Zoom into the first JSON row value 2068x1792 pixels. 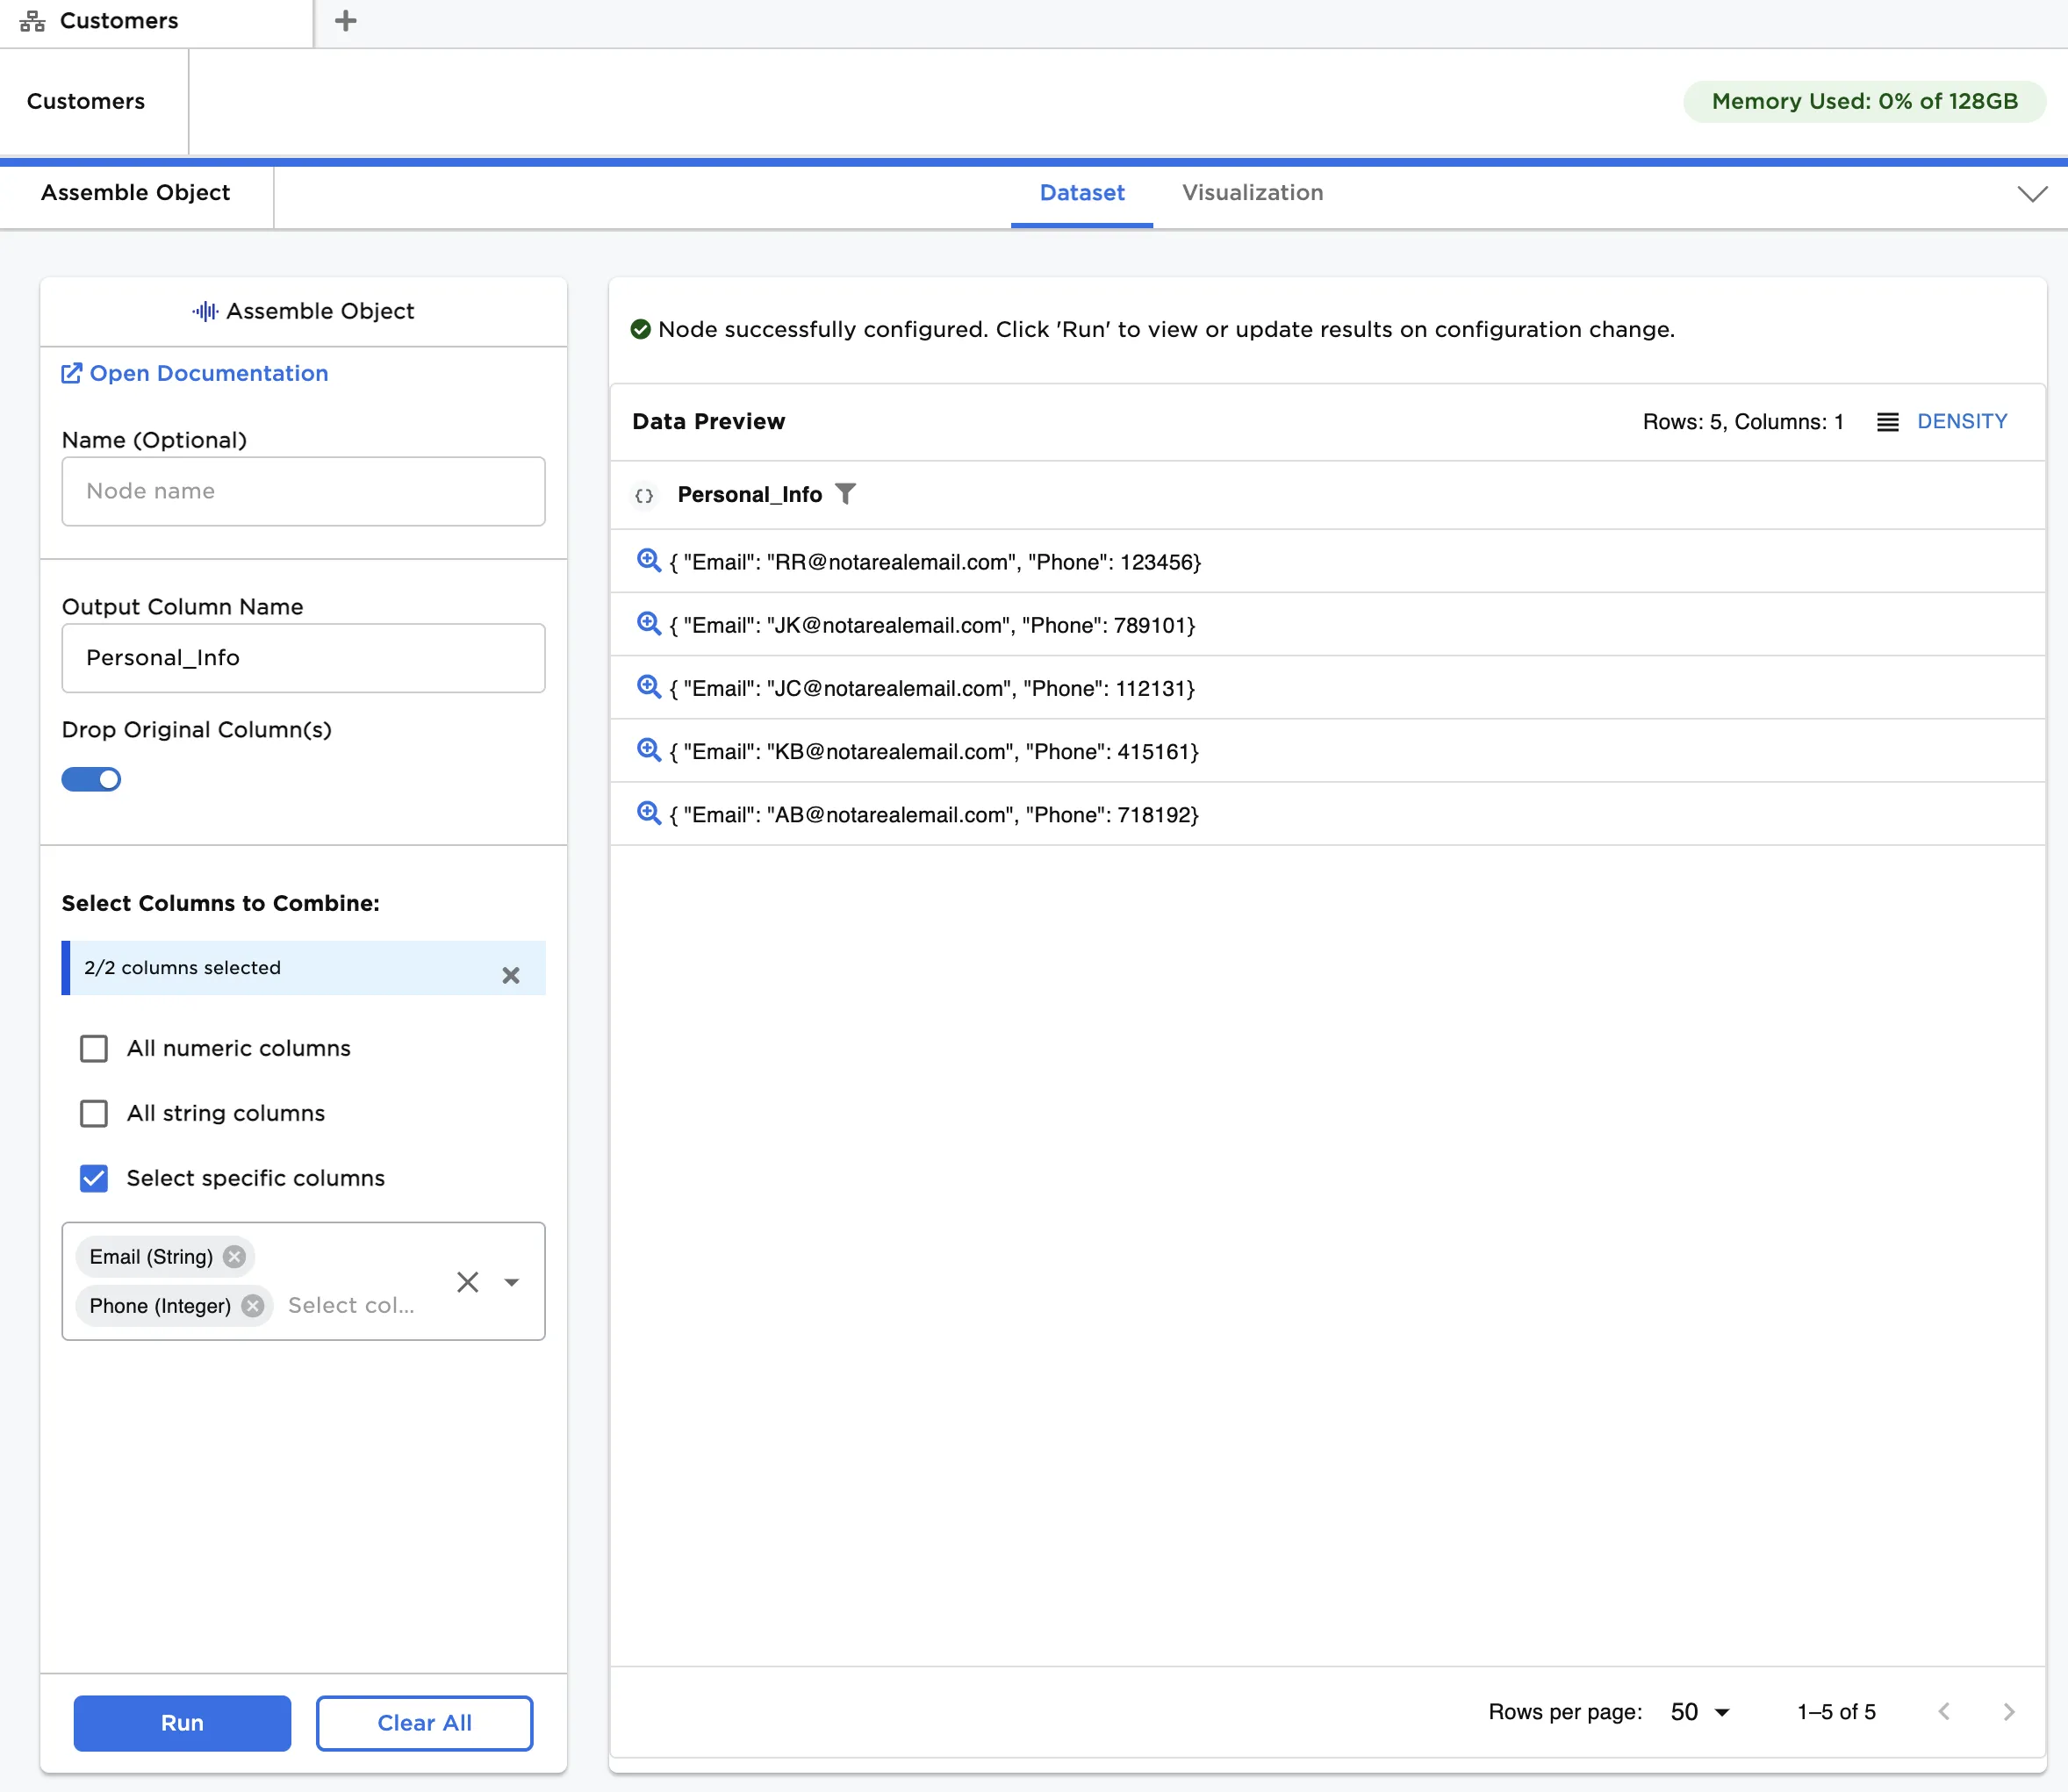[648, 561]
